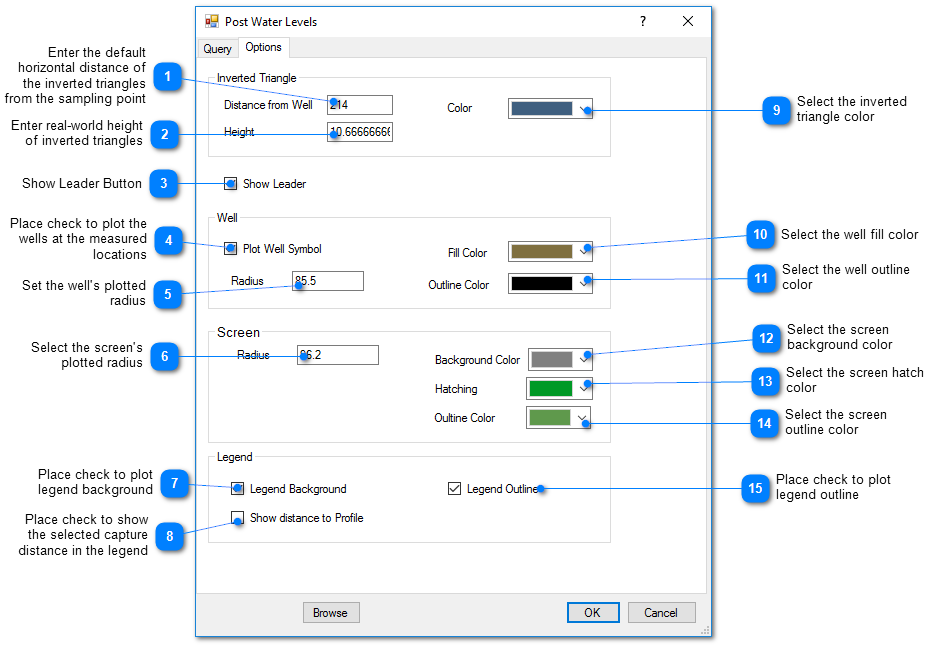Toggle the Show Leader checkbox
Image resolution: width=932 pixels, height=647 pixels.
231,184
